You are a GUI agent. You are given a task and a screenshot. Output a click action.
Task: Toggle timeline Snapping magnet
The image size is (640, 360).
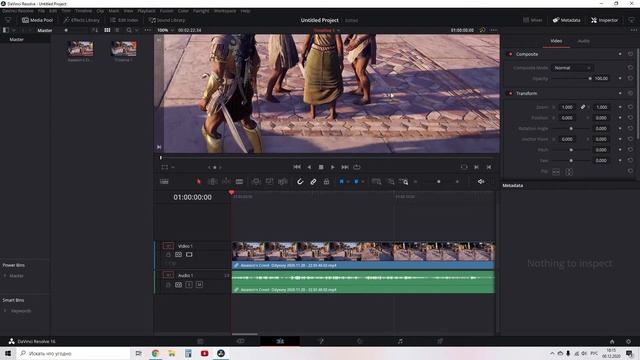coord(300,182)
